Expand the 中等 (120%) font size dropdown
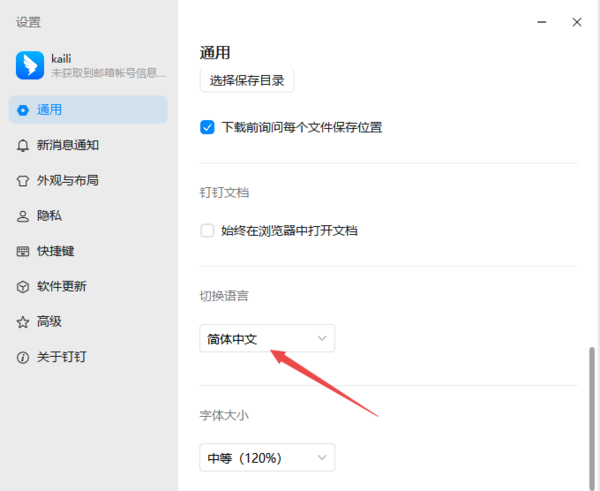 [267, 458]
